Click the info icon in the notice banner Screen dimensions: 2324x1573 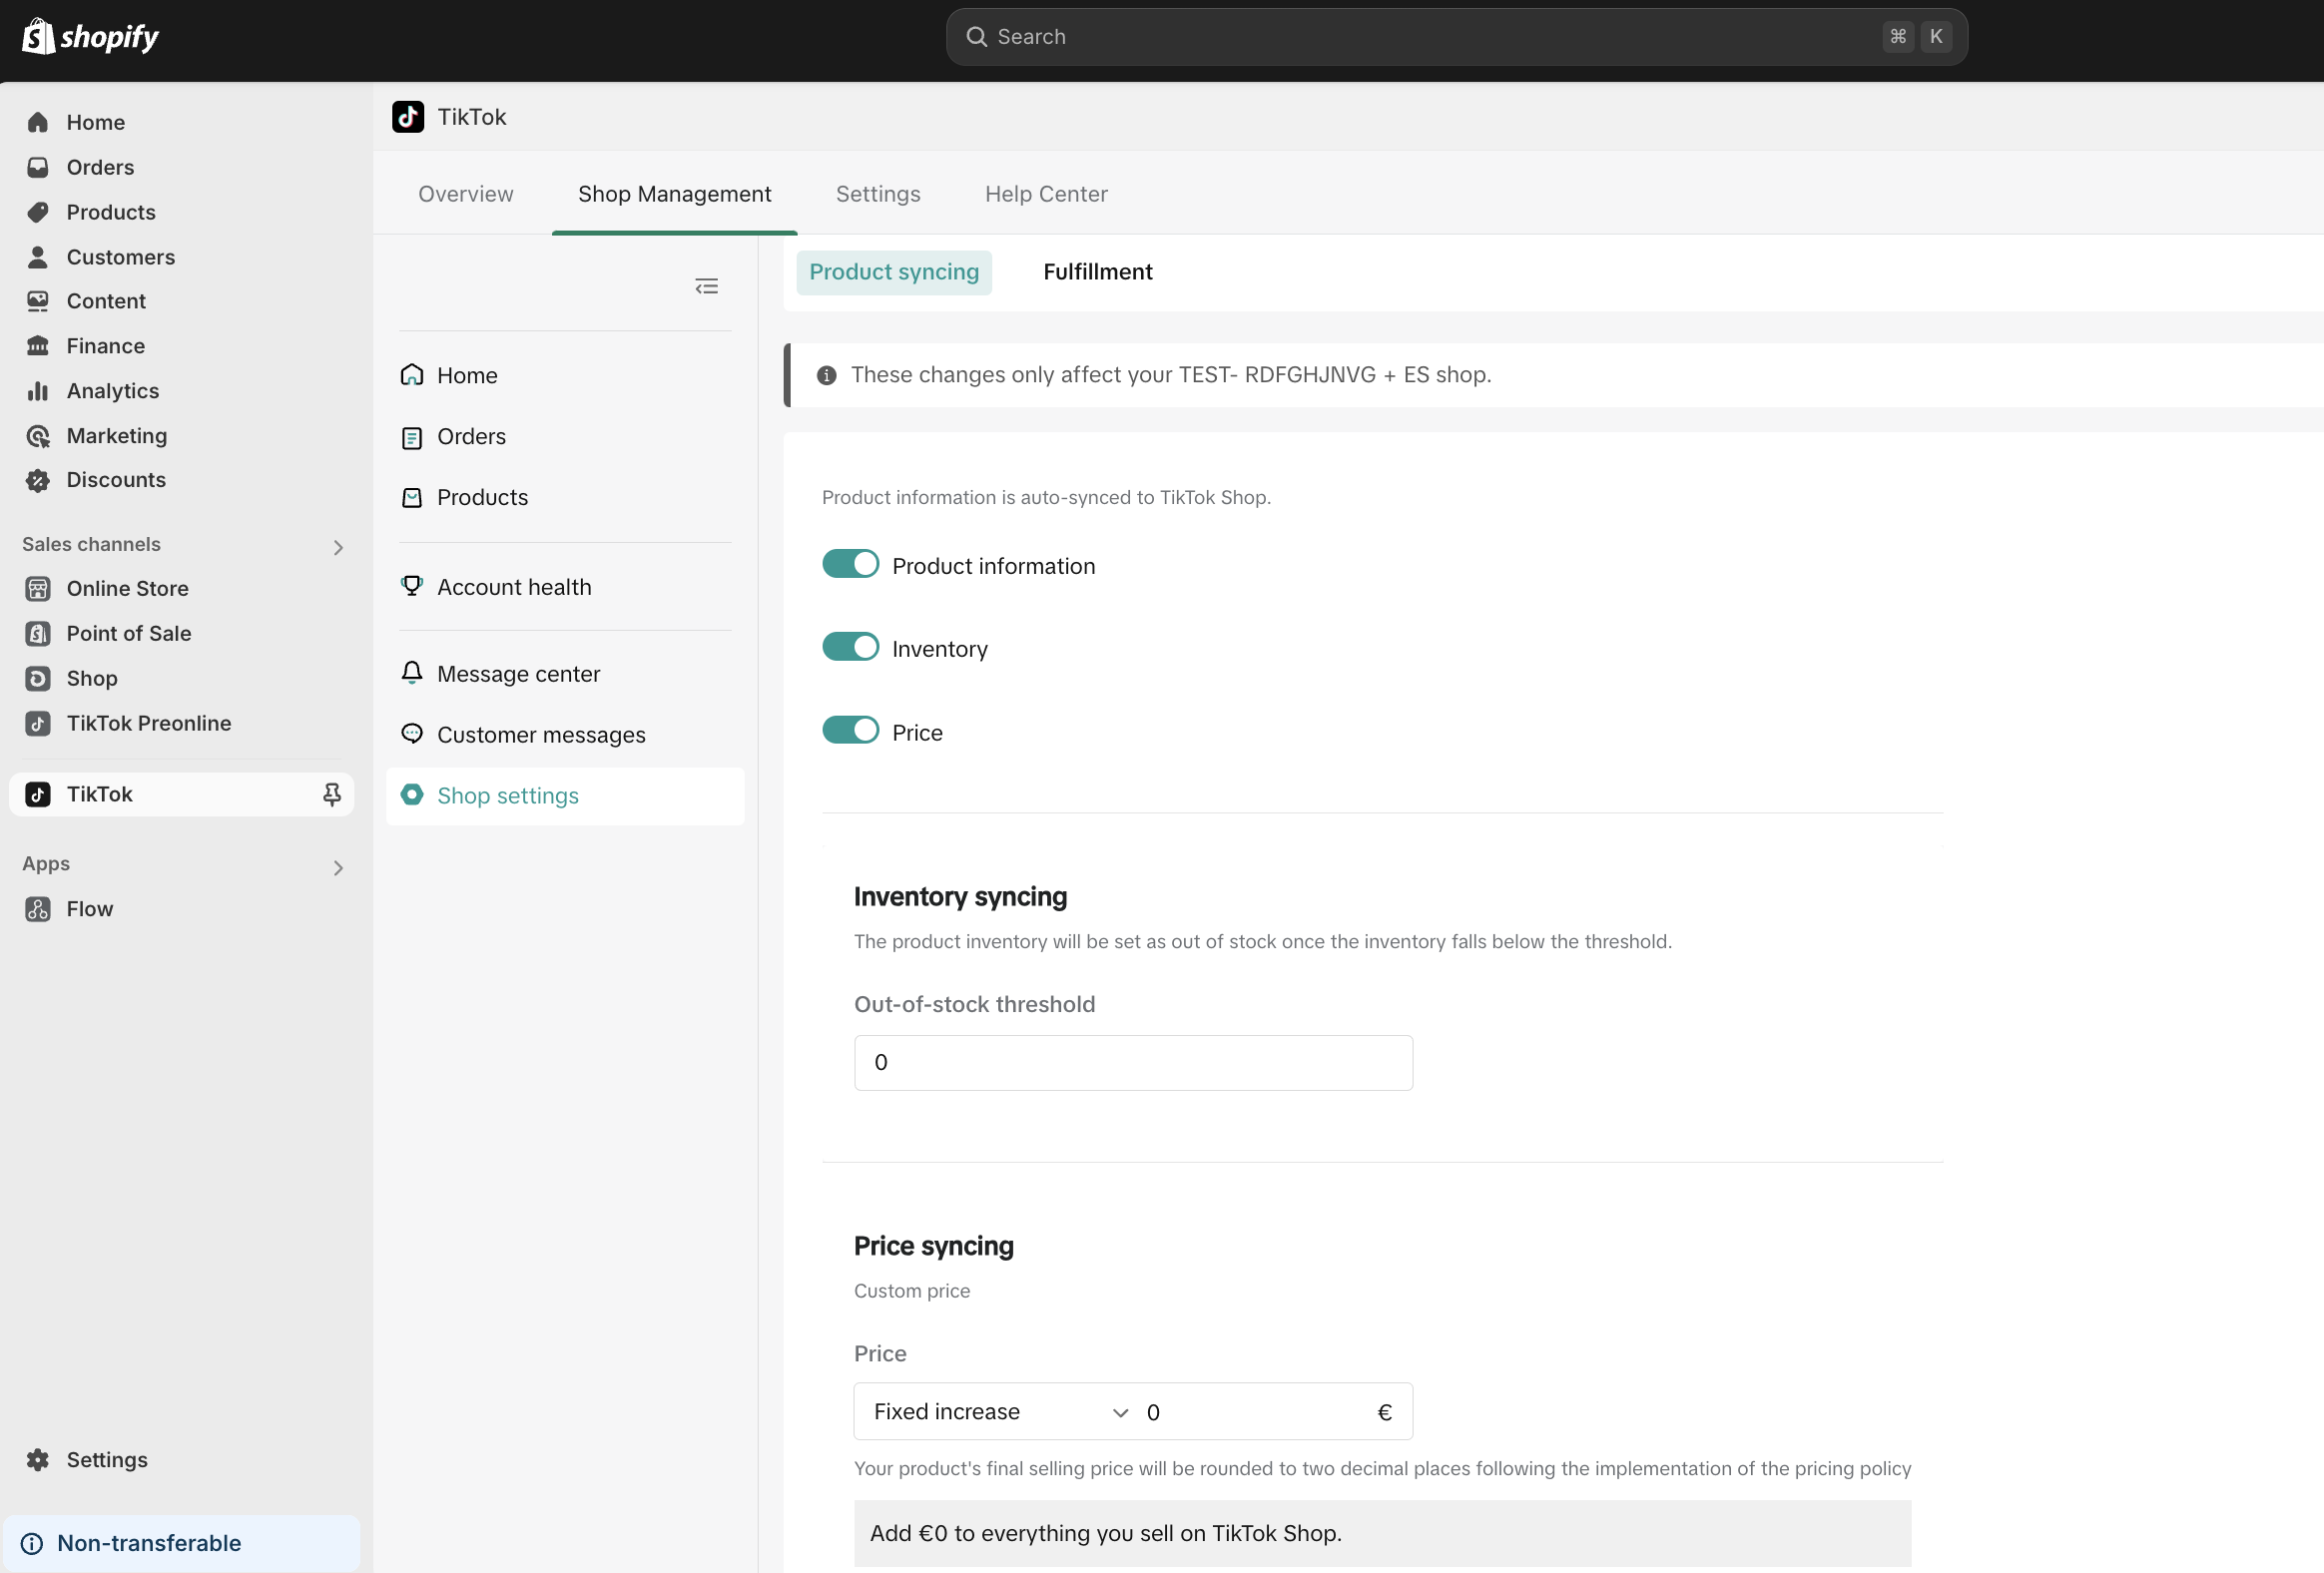[827, 375]
